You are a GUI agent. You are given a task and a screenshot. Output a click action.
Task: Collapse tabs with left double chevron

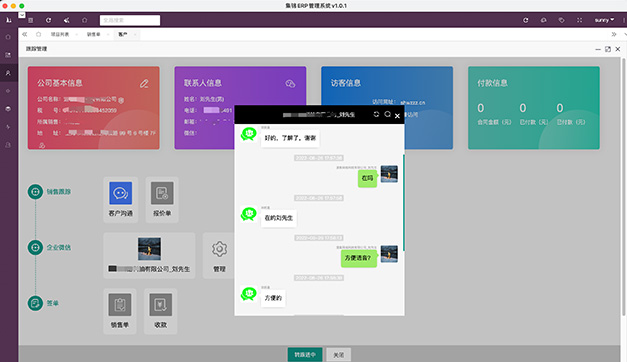(25, 34)
